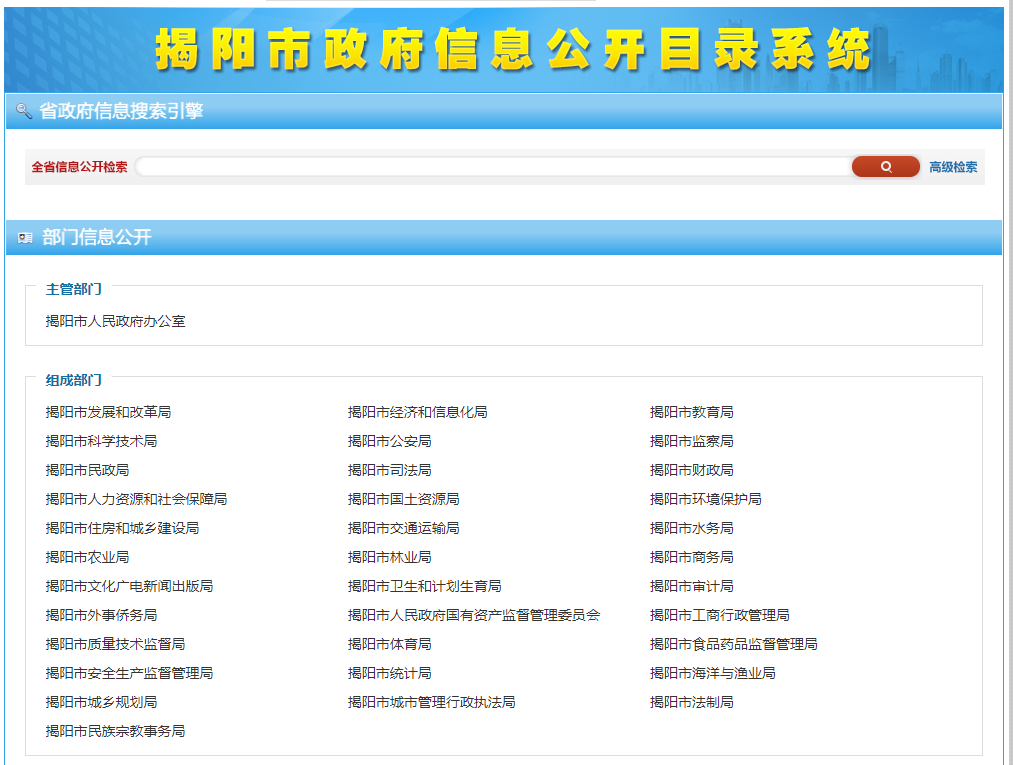Open 揭阳市环境保护局 link

(705, 499)
